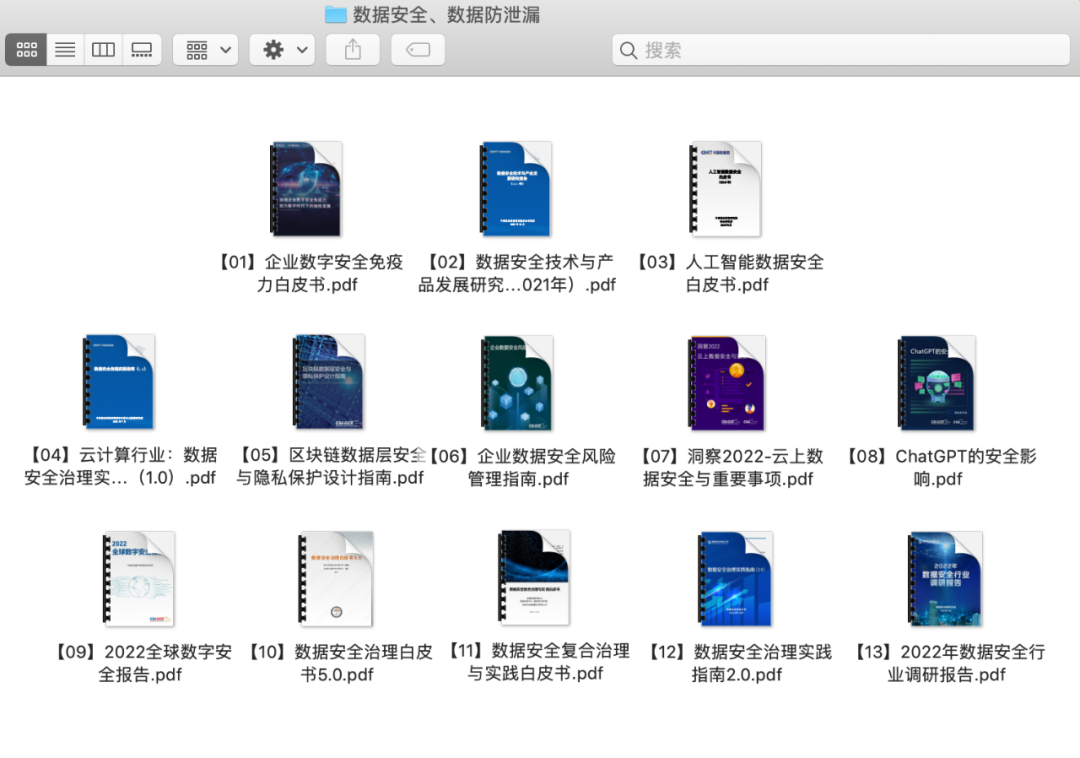Switch to gallery view mode

click(x=142, y=50)
